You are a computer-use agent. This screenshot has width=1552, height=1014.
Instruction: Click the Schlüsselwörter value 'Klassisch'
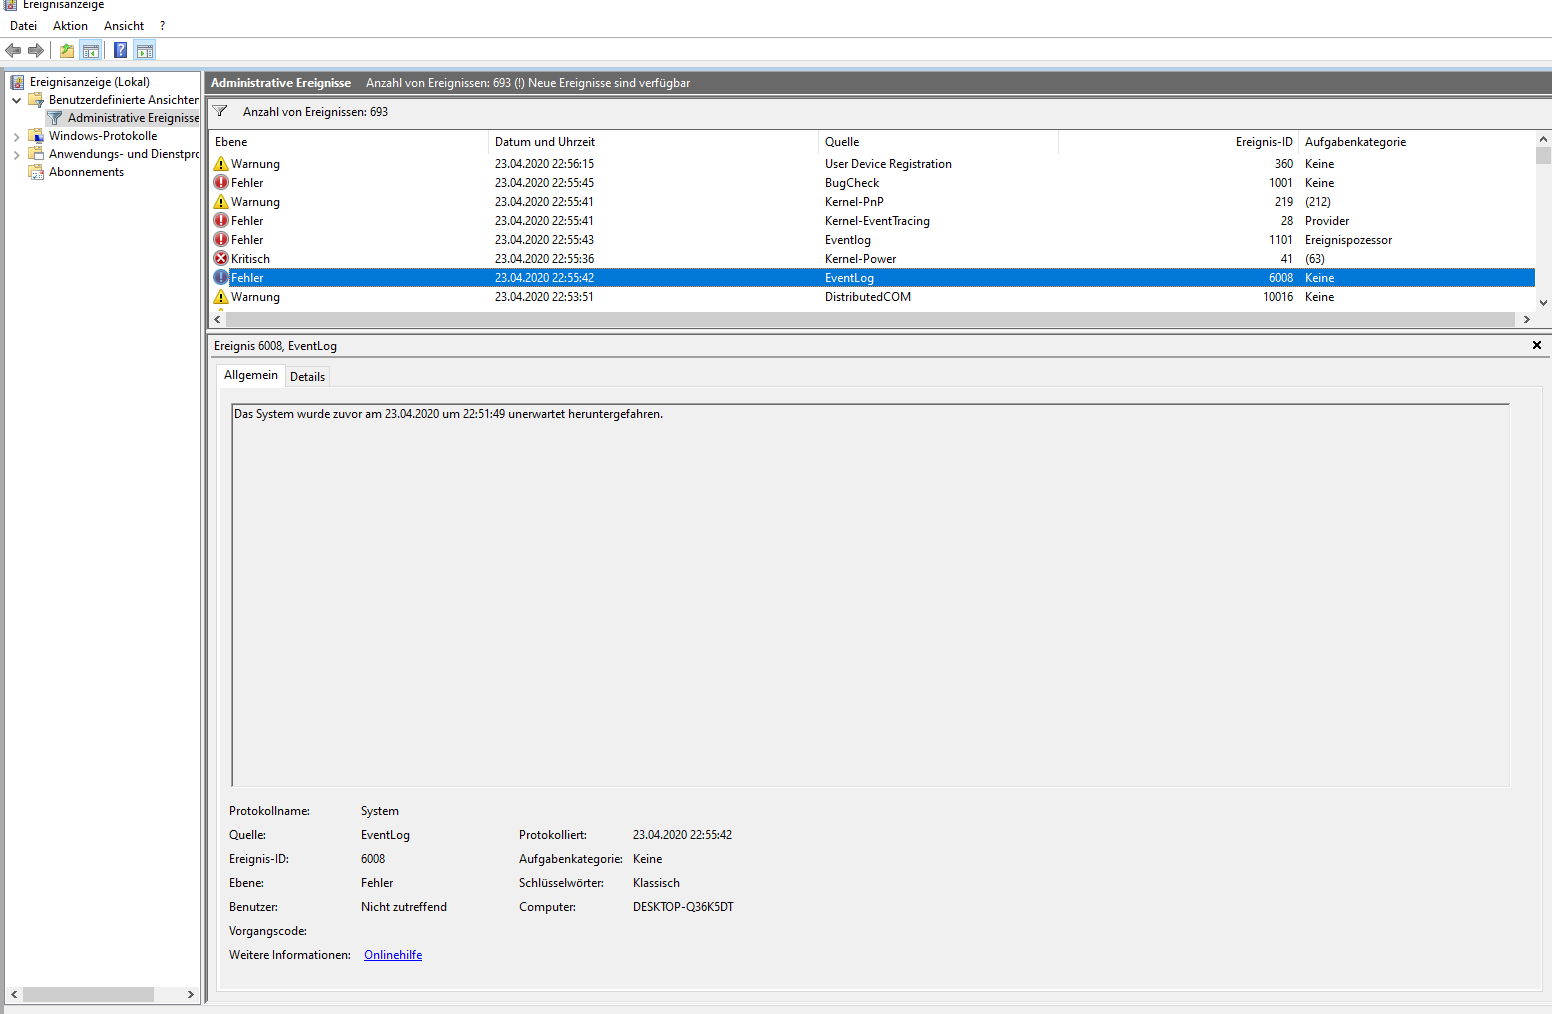656,883
